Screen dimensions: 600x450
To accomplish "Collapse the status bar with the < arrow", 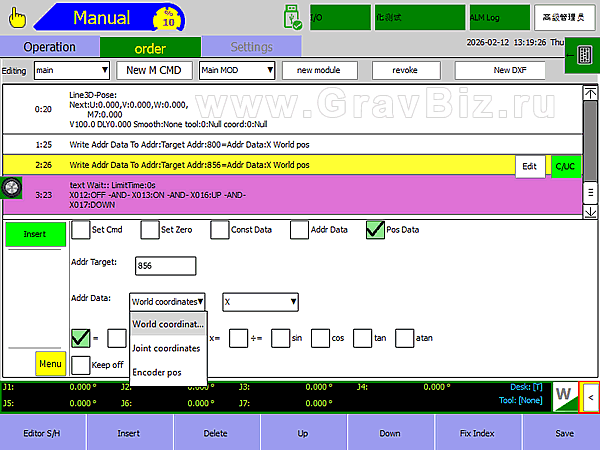I will click(590, 398).
